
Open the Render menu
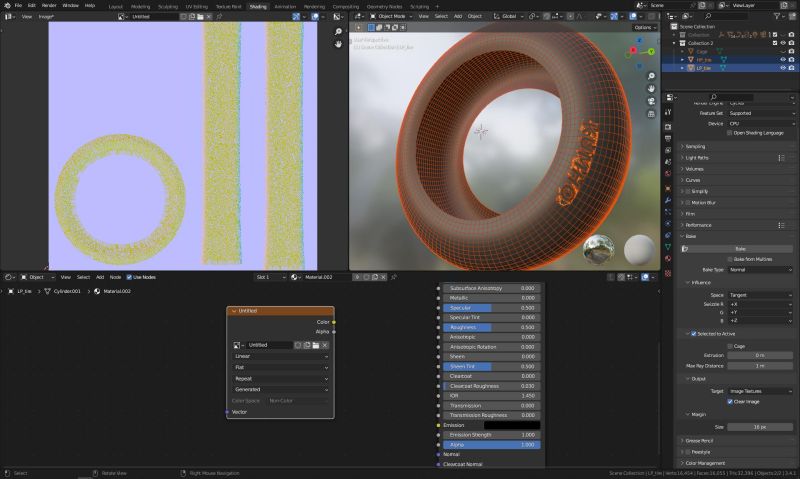(x=49, y=6)
